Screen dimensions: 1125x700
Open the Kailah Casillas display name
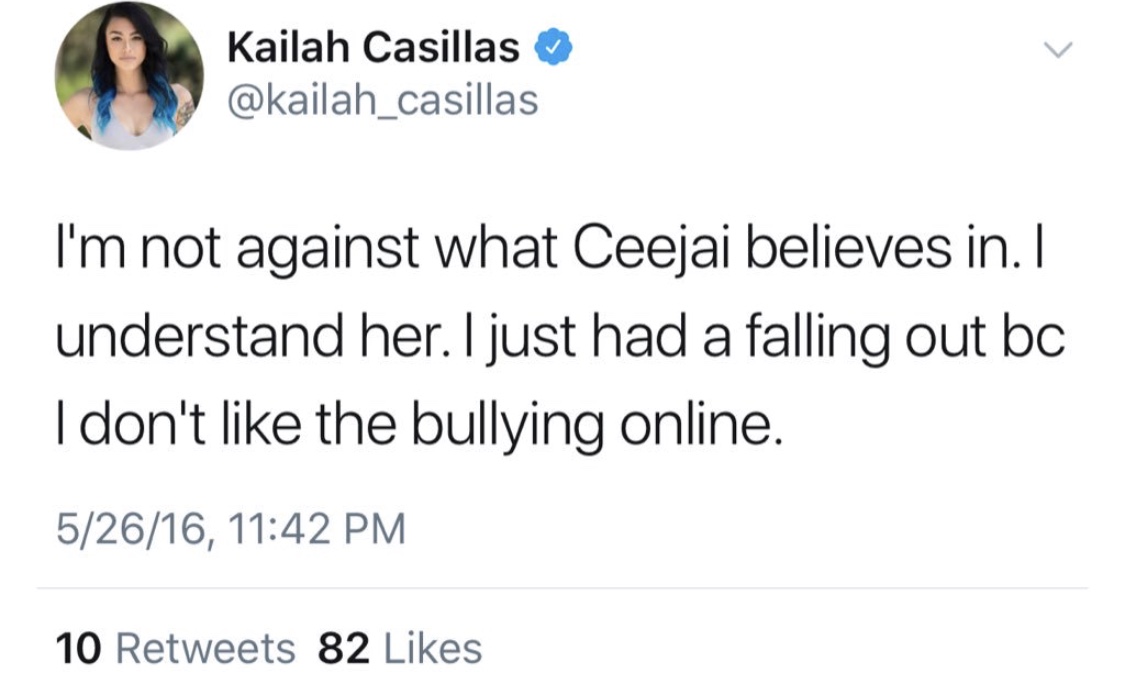(373, 48)
